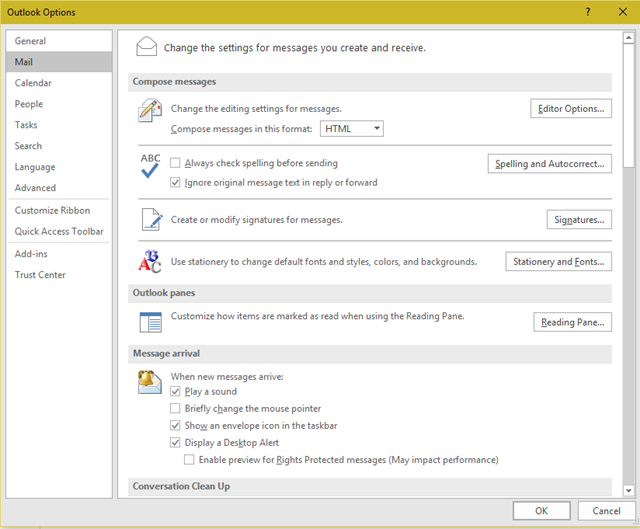The image size is (640, 529).
Task: Open the Advanced options category
Action: pyautogui.click(x=59, y=188)
